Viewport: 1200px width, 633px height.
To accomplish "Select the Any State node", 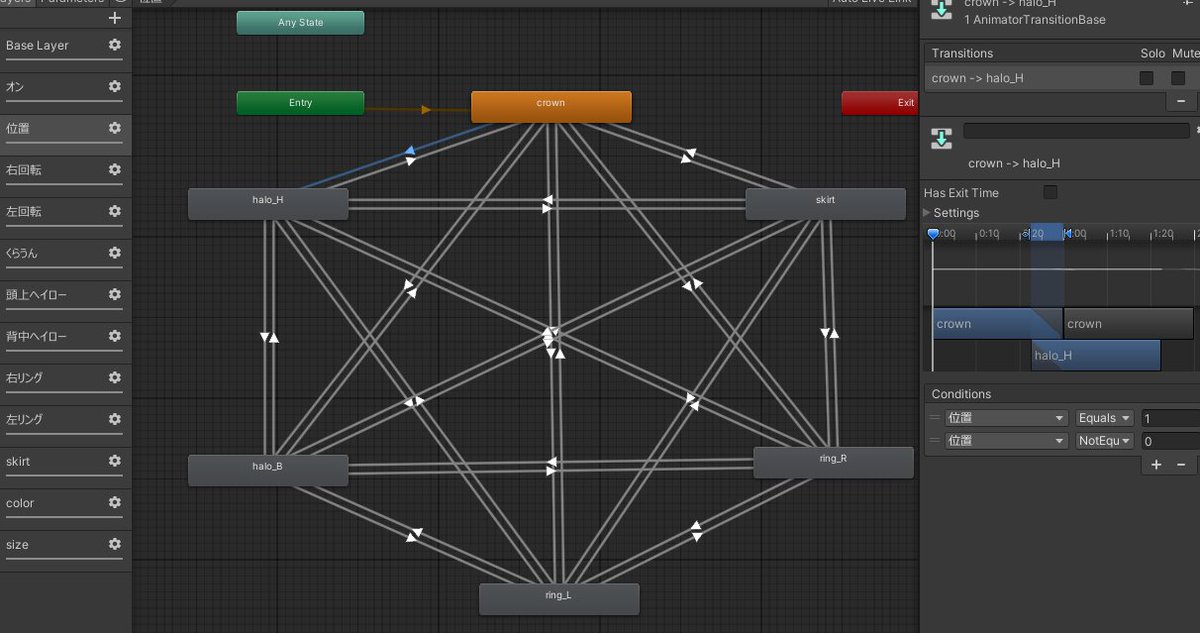I will [x=300, y=22].
